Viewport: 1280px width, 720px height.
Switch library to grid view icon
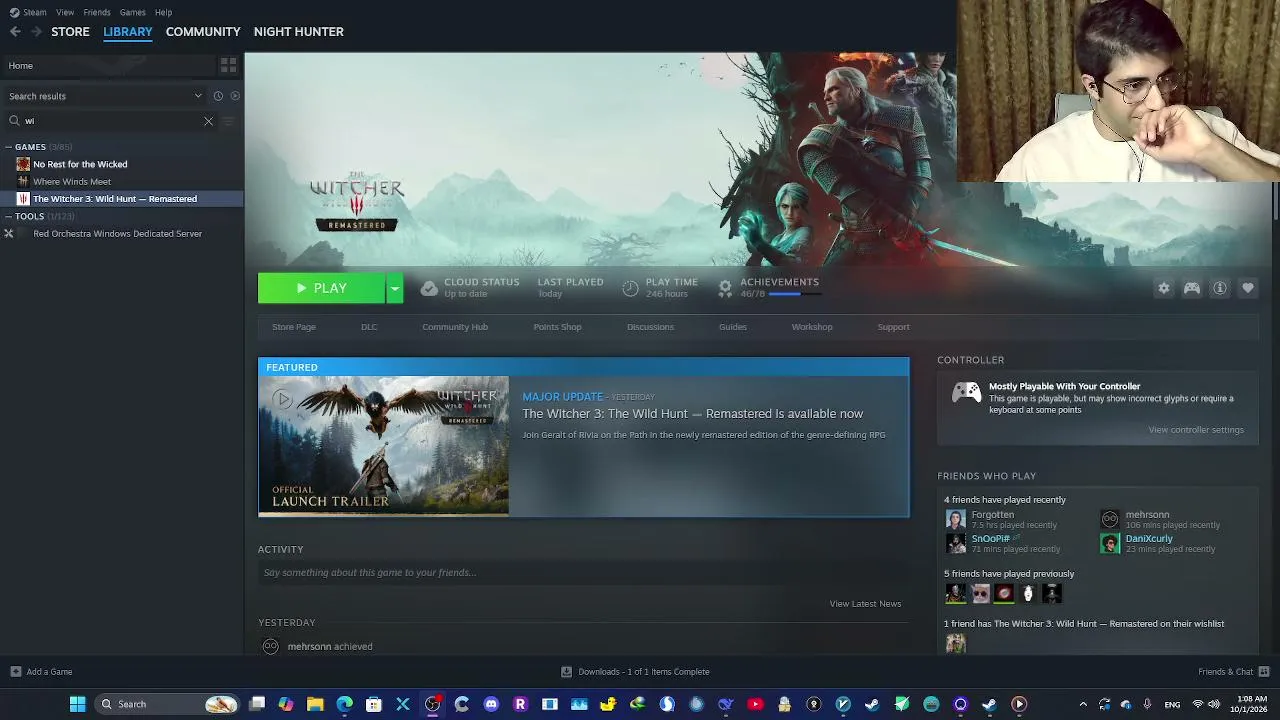coord(228,65)
